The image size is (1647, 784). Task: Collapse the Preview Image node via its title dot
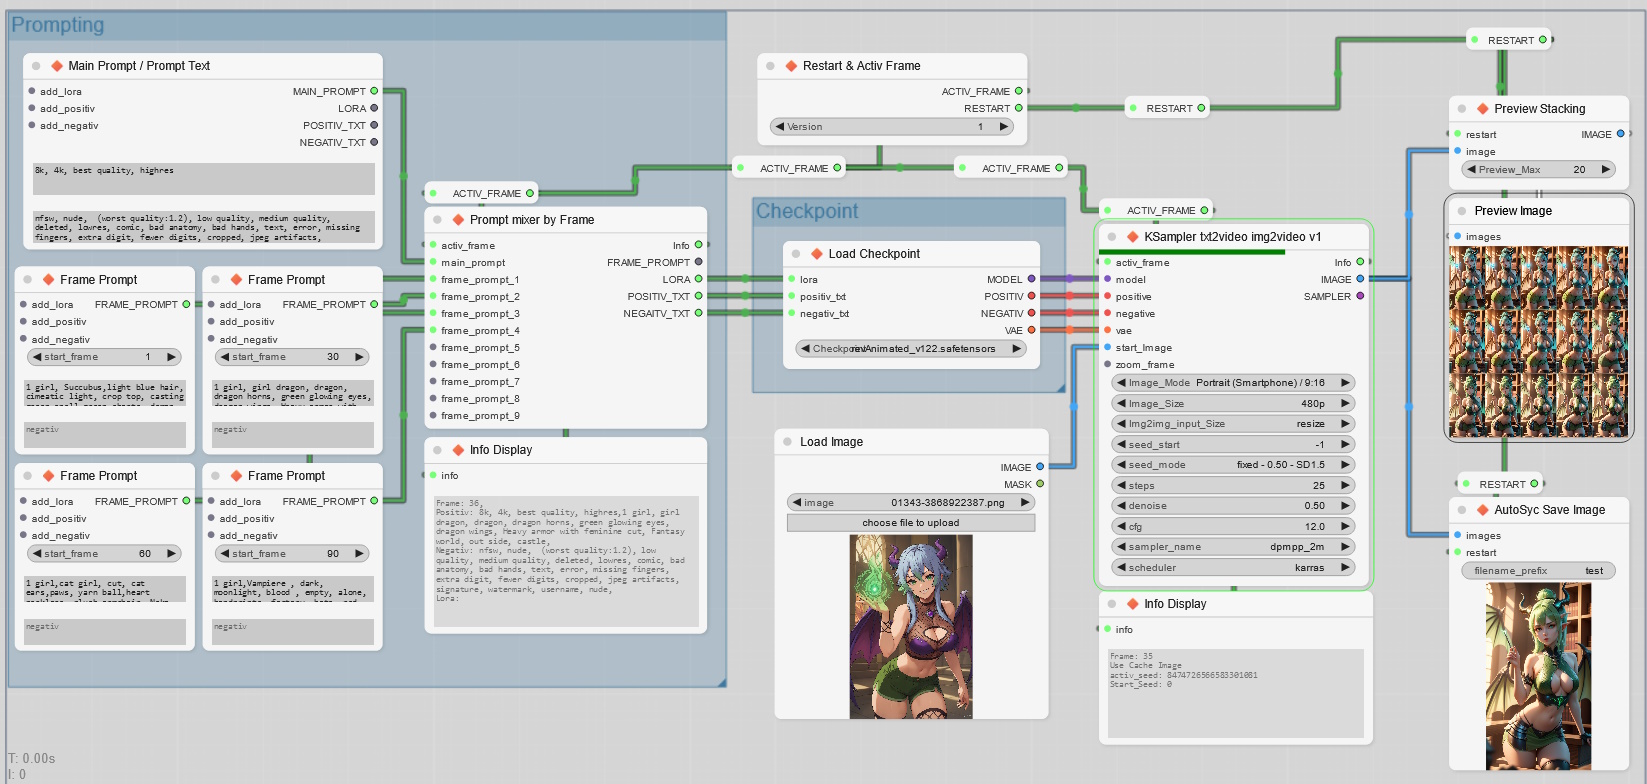coord(1462,211)
